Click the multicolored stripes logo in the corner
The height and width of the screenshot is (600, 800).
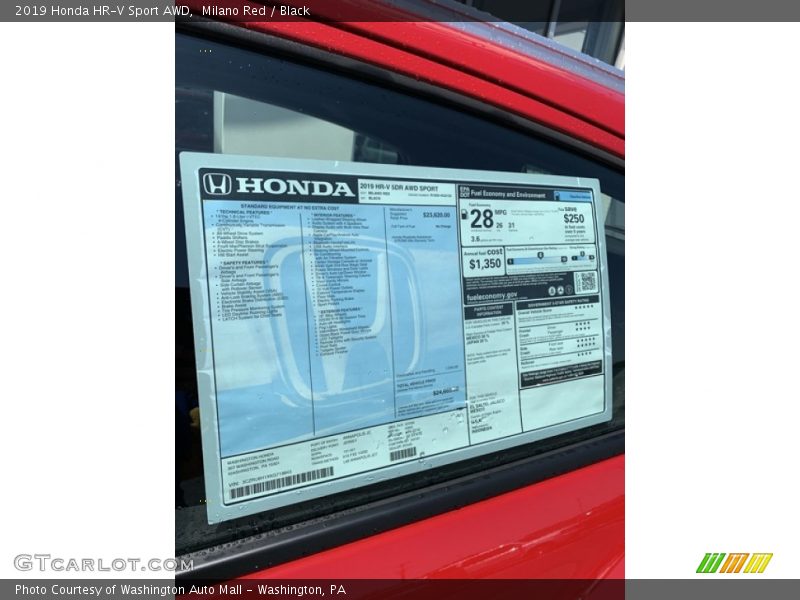coord(734,563)
